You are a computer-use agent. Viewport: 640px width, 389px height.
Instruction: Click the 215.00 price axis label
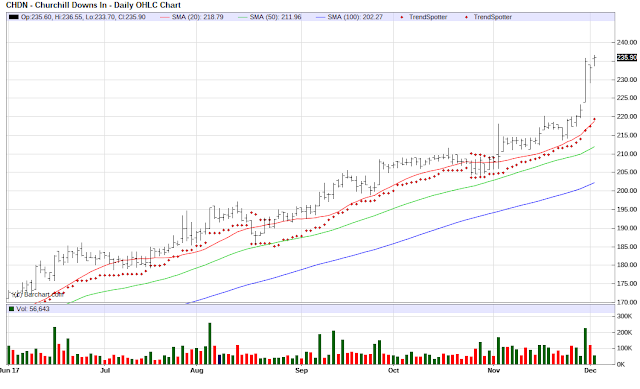[x=627, y=135]
